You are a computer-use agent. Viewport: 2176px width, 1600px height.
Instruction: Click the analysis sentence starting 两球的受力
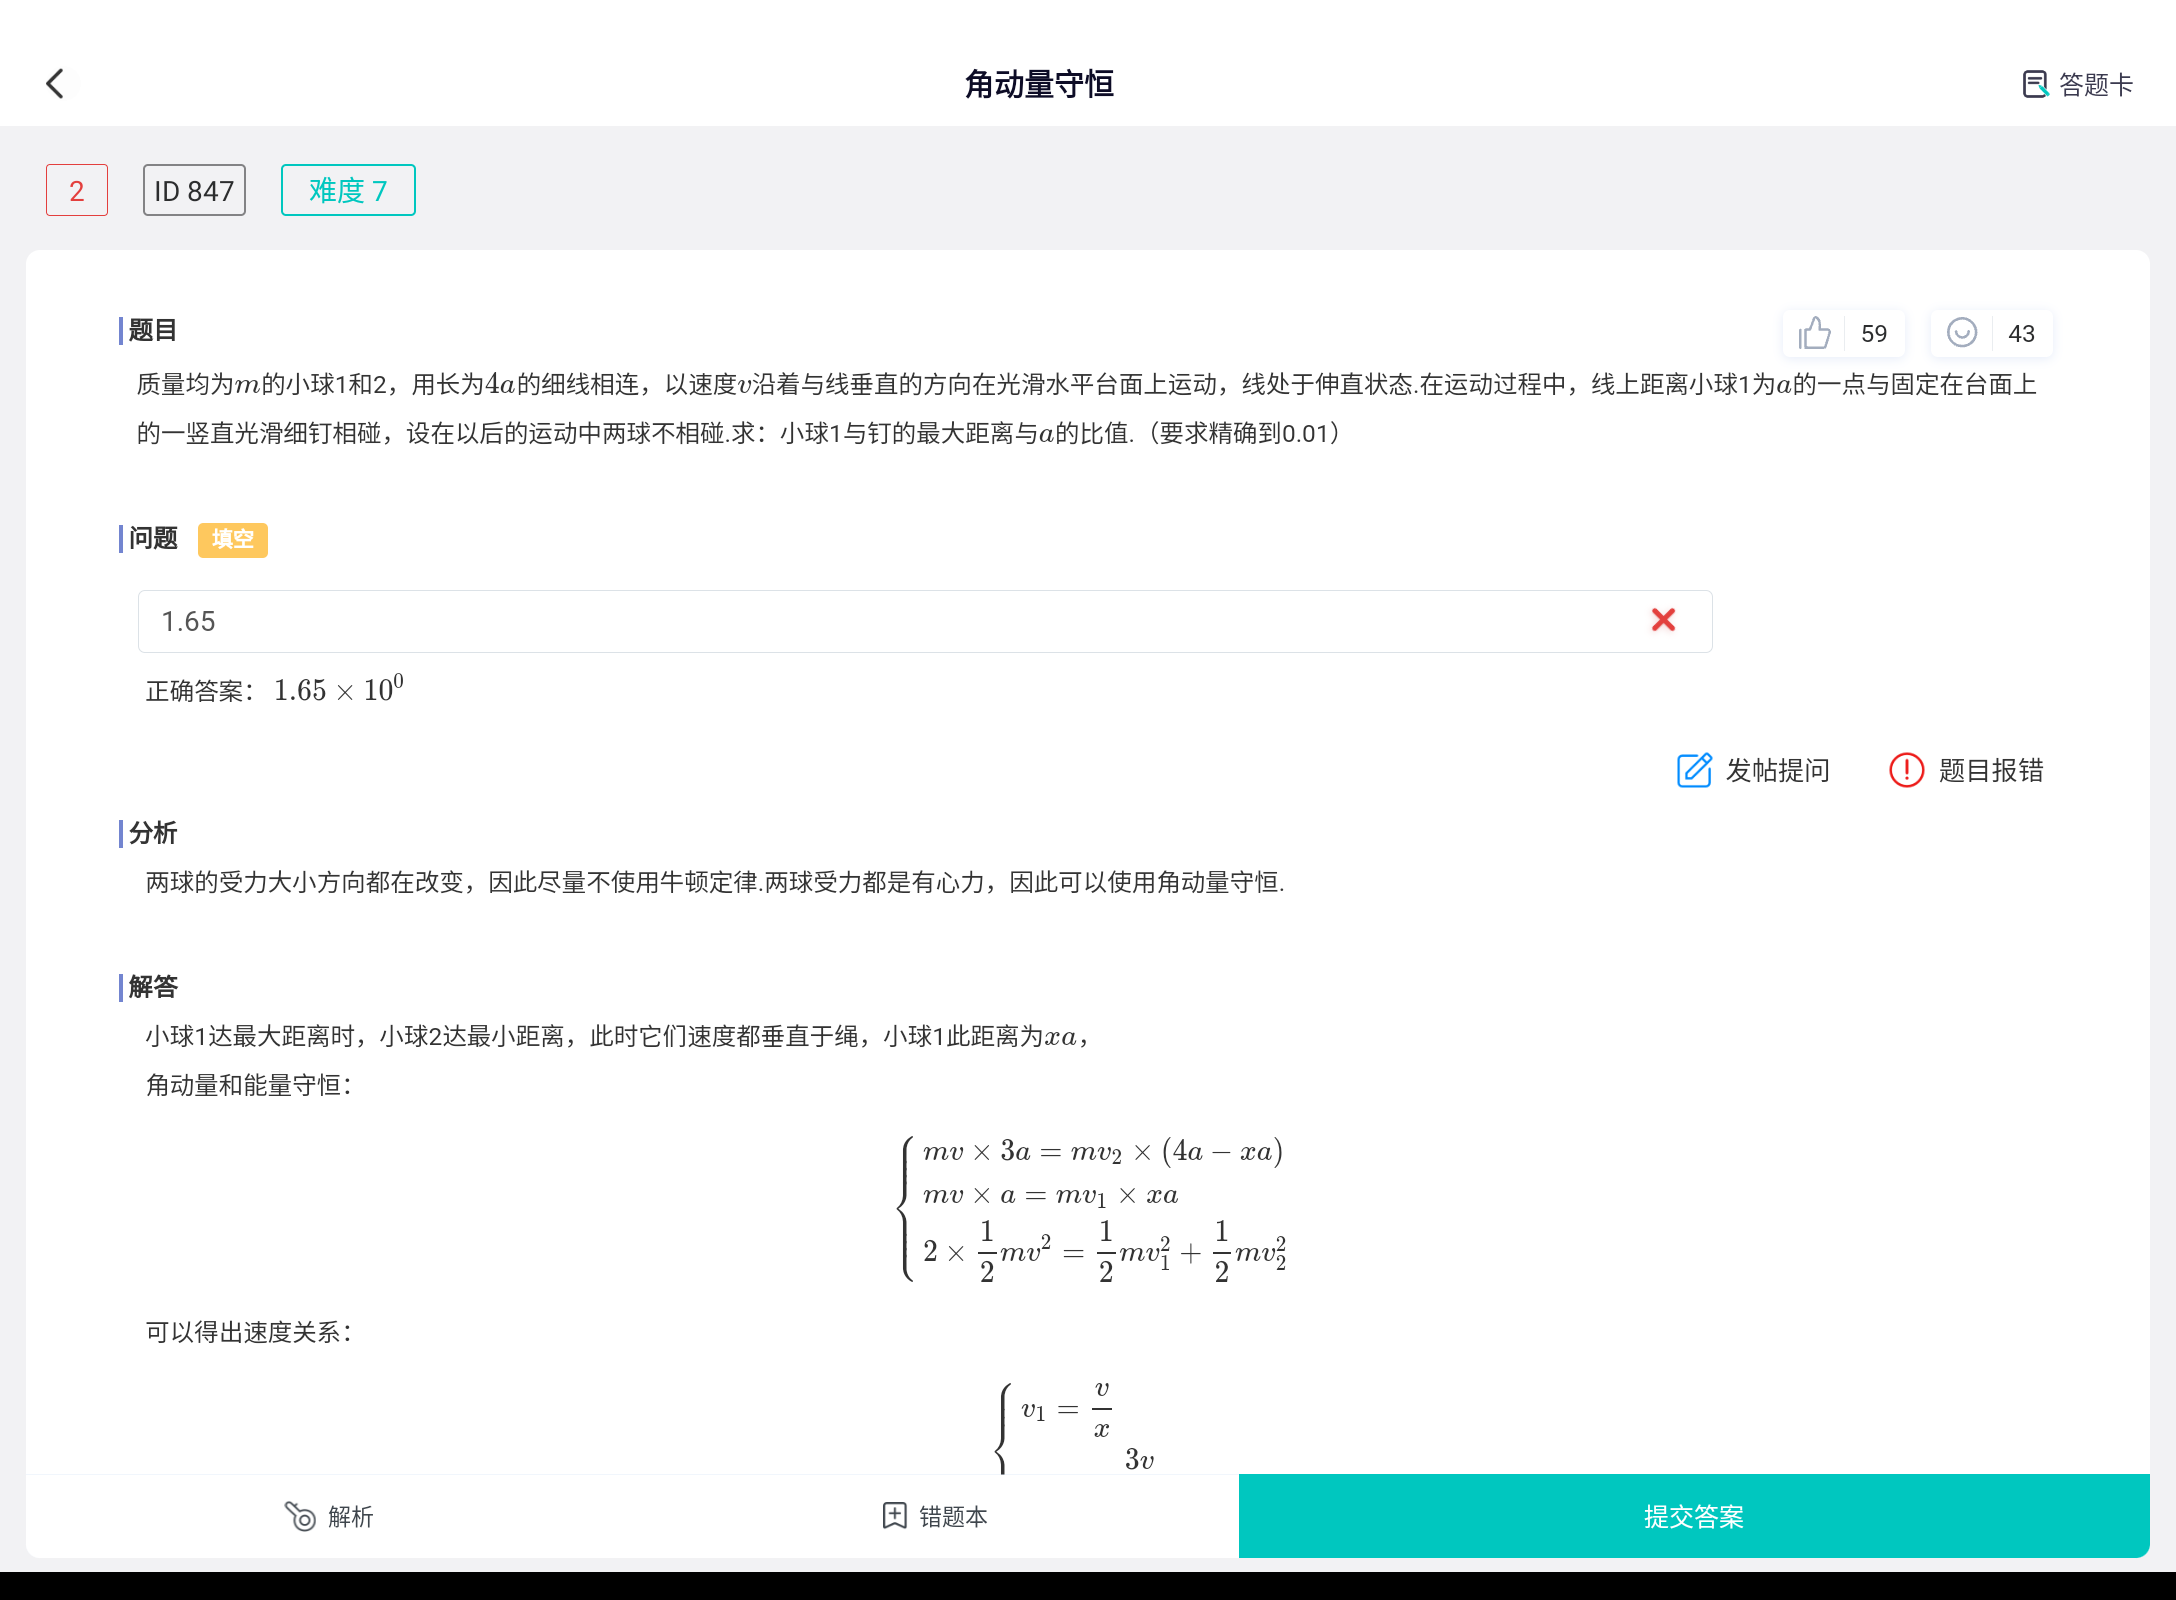(715, 882)
